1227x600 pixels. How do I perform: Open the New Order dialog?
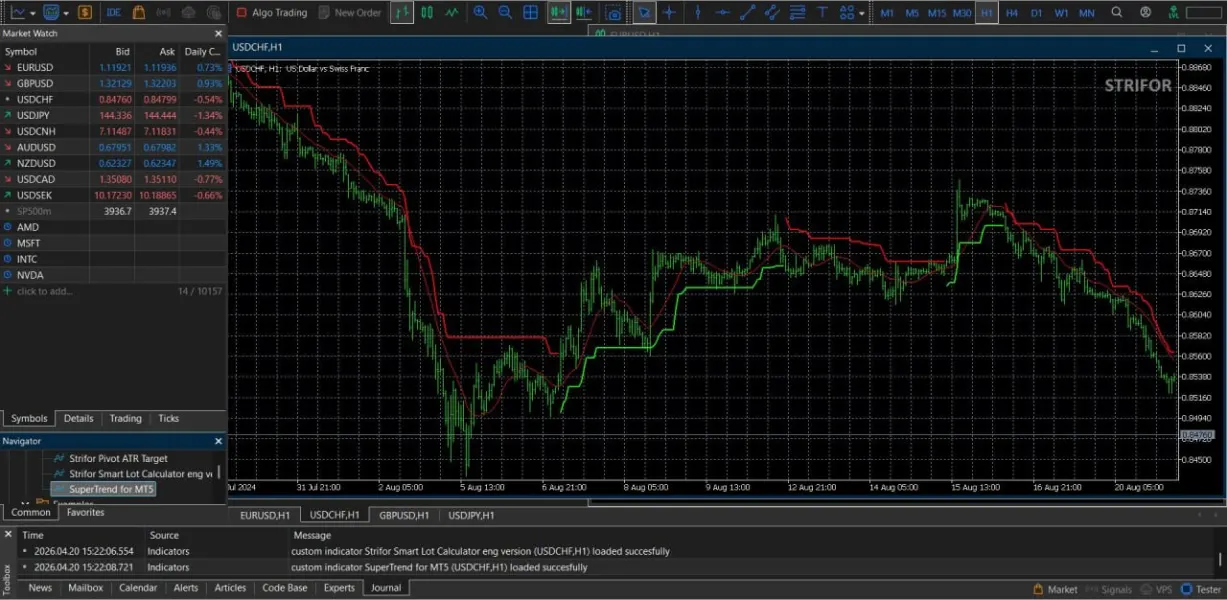(x=349, y=13)
